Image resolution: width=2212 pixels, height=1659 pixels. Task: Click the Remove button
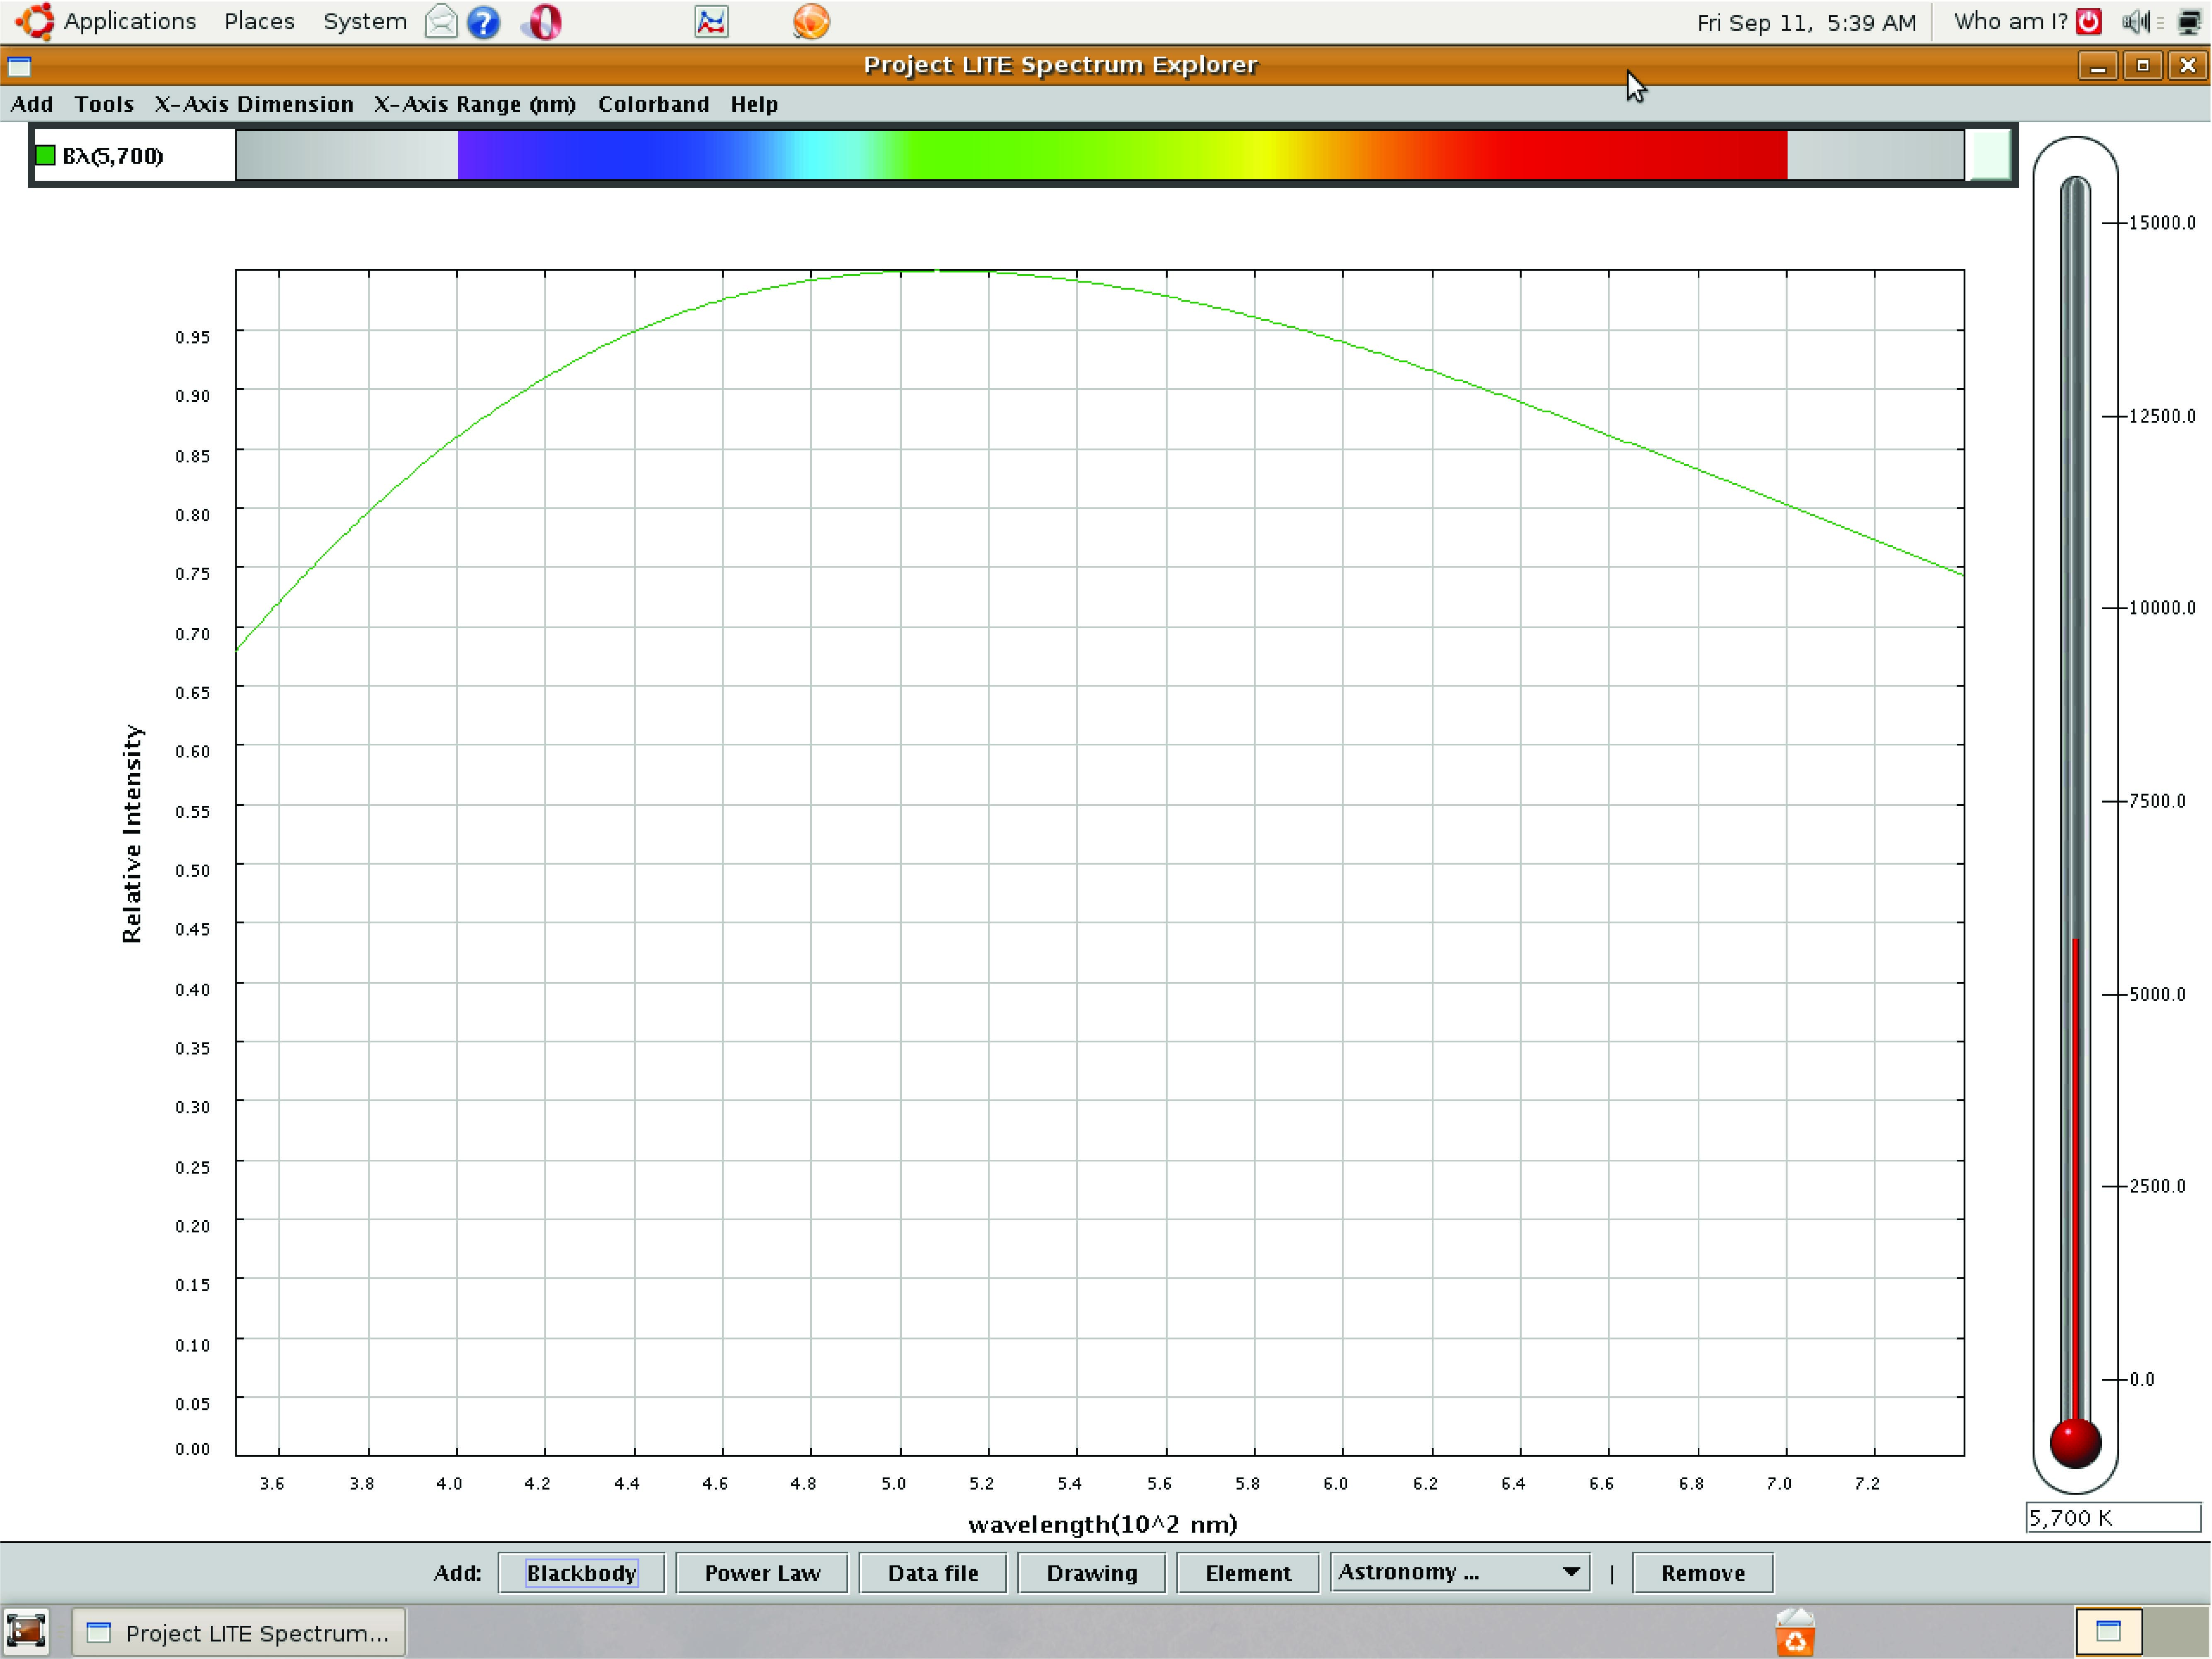pos(1703,1573)
